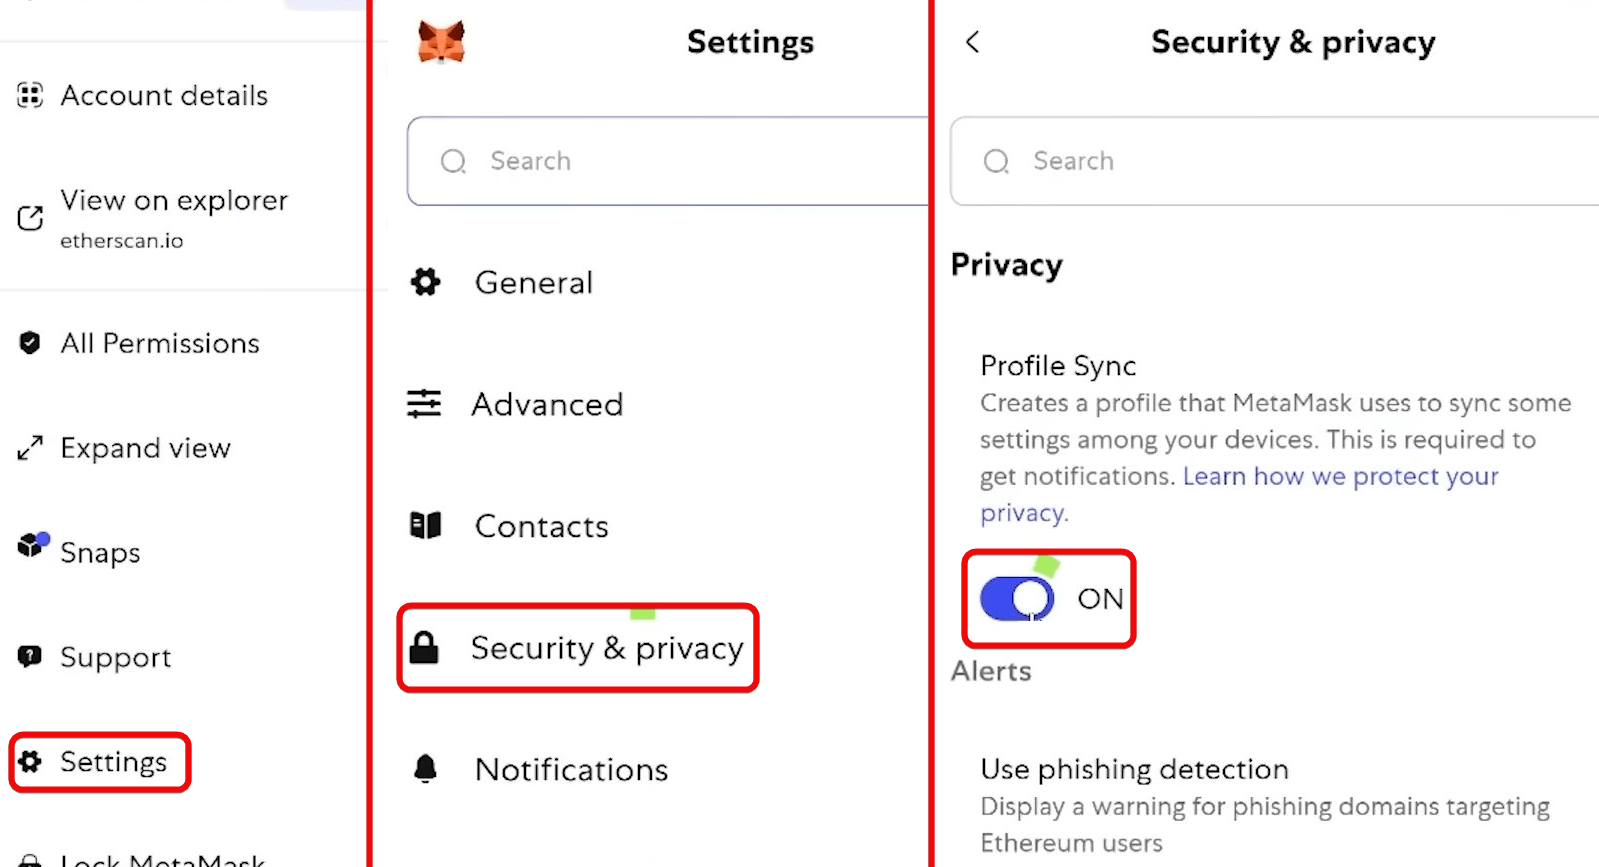
Task: Open the Advanced settings section
Action: [x=547, y=405]
